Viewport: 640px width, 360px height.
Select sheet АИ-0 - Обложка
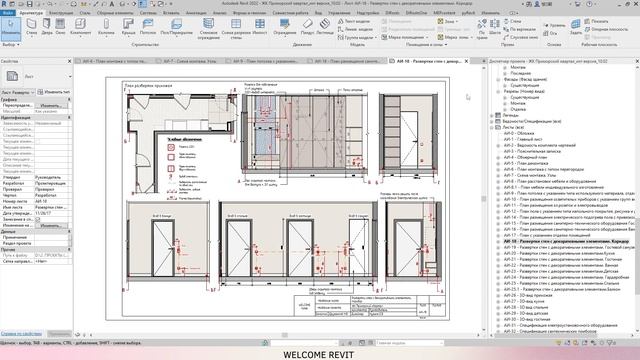point(519,133)
